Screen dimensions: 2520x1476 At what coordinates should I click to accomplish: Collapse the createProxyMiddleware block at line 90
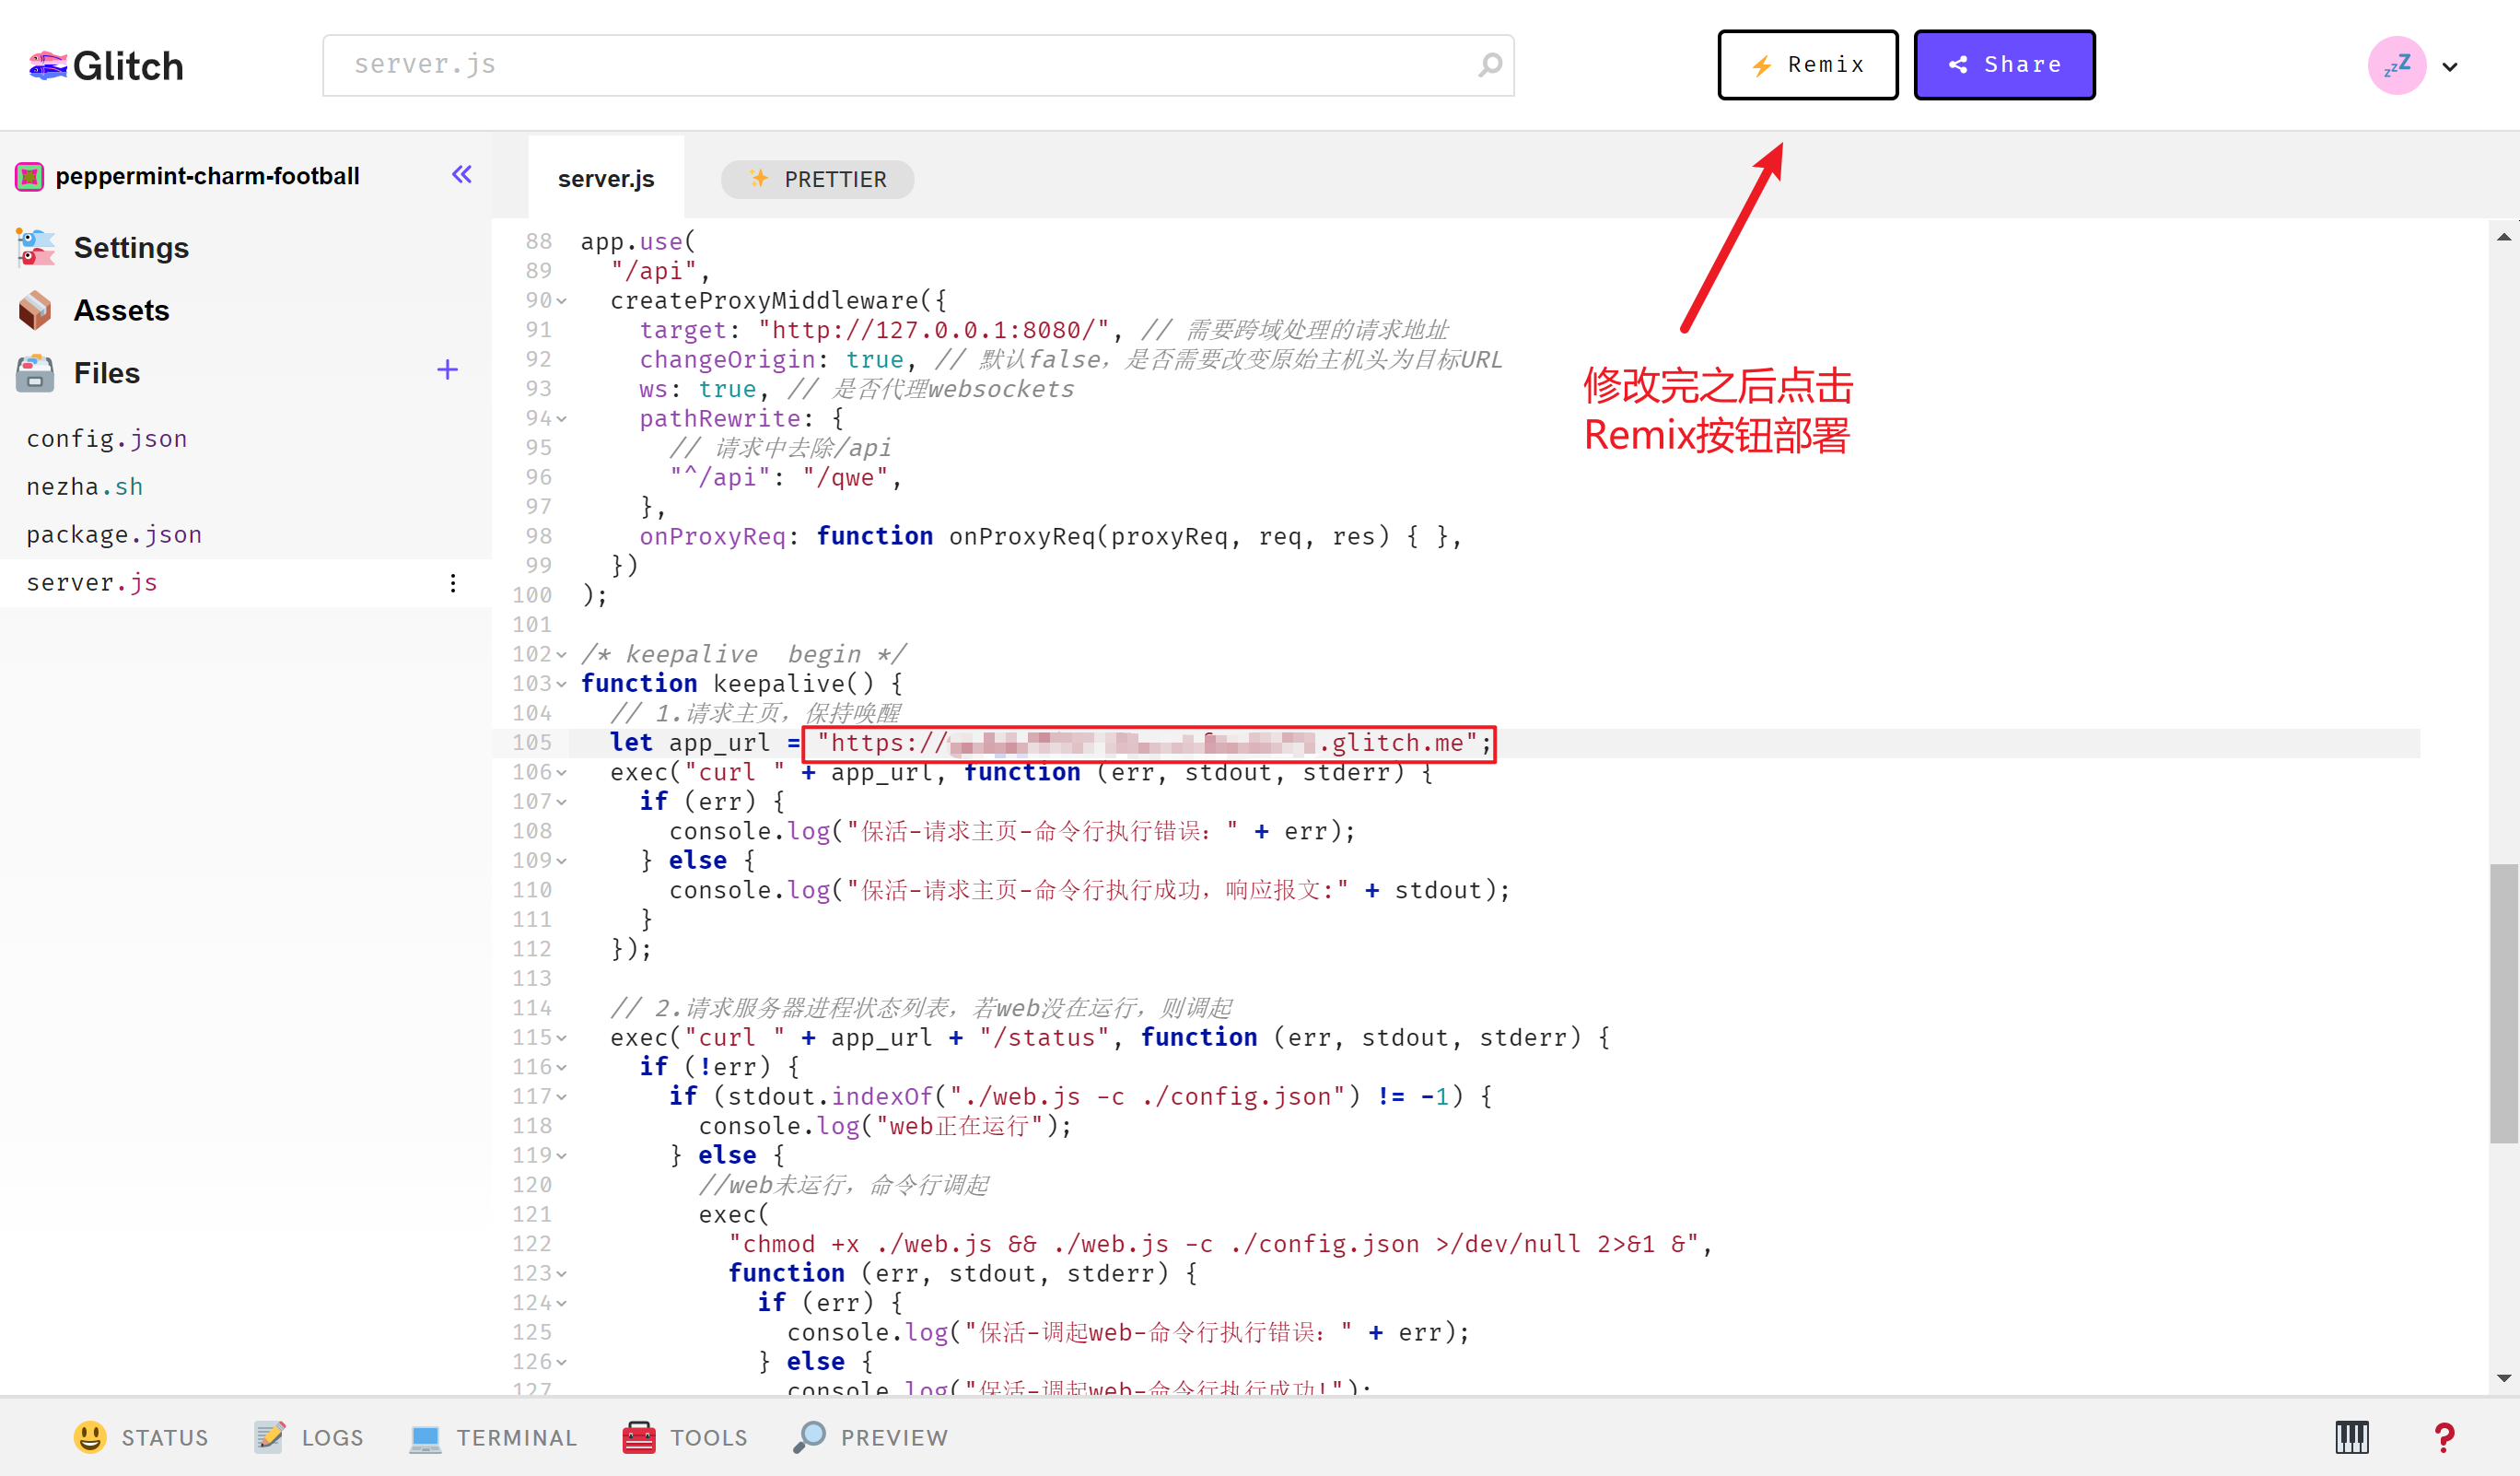[562, 301]
